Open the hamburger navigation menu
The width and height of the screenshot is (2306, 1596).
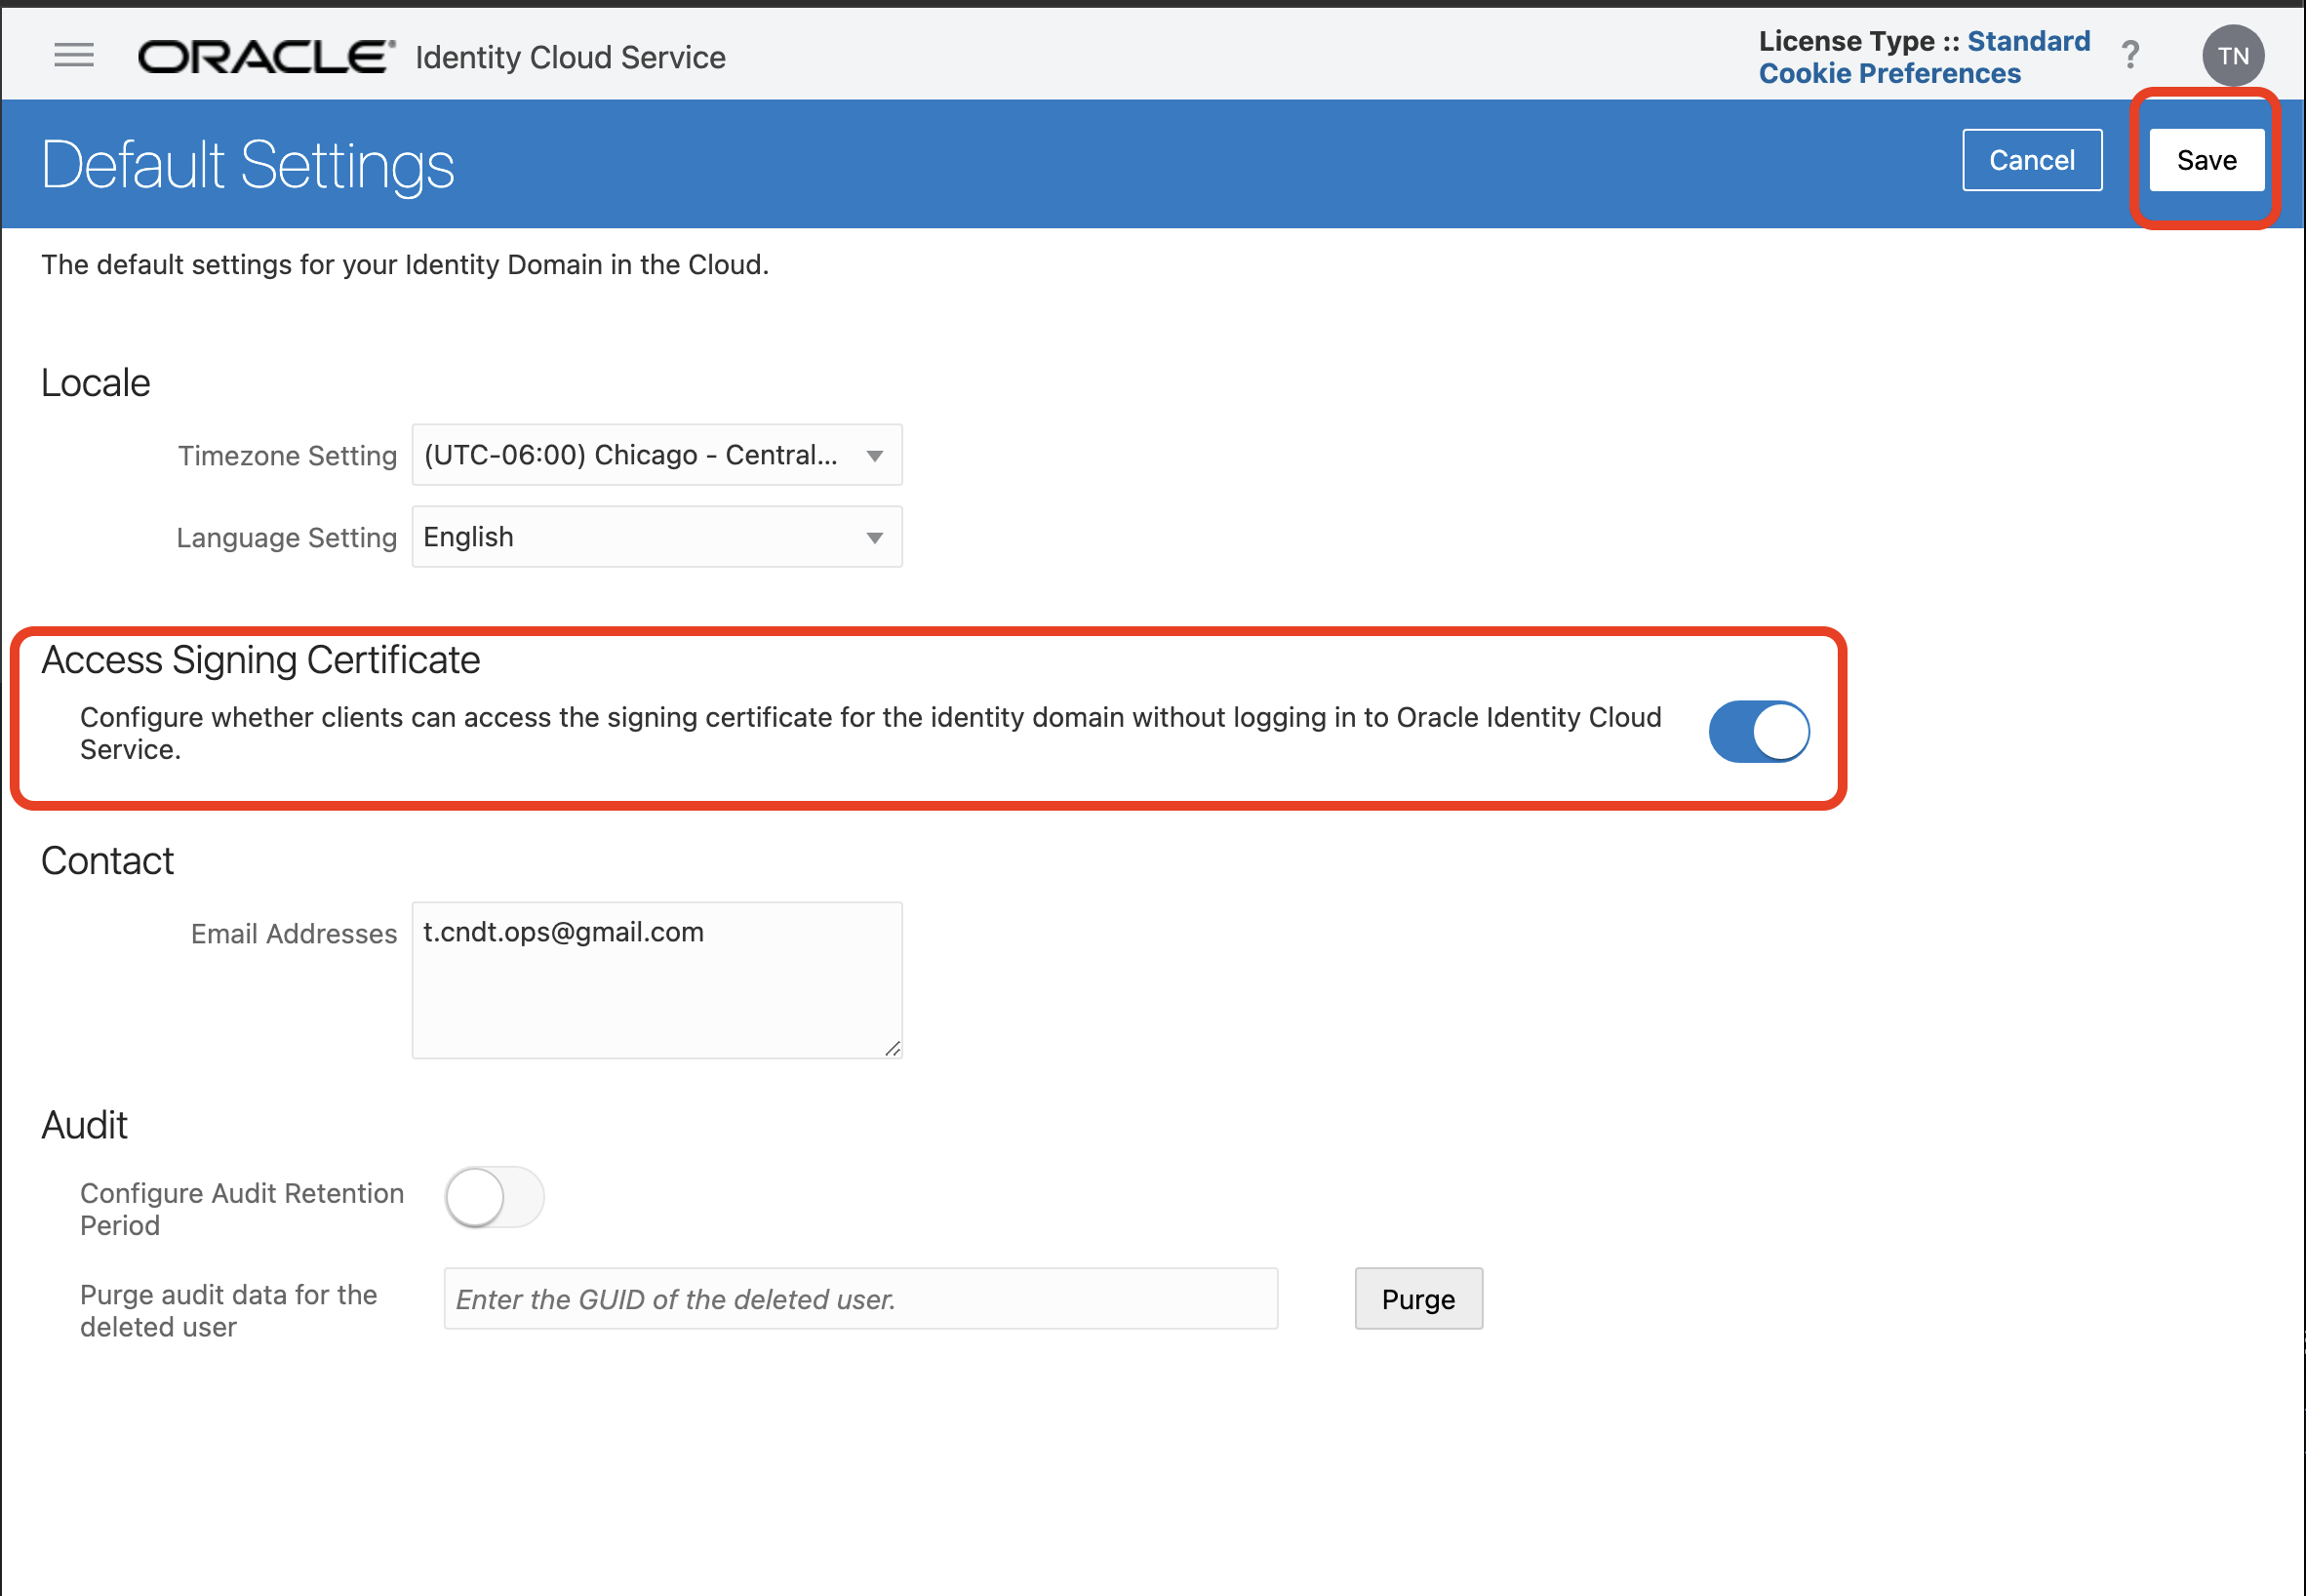tap(74, 55)
